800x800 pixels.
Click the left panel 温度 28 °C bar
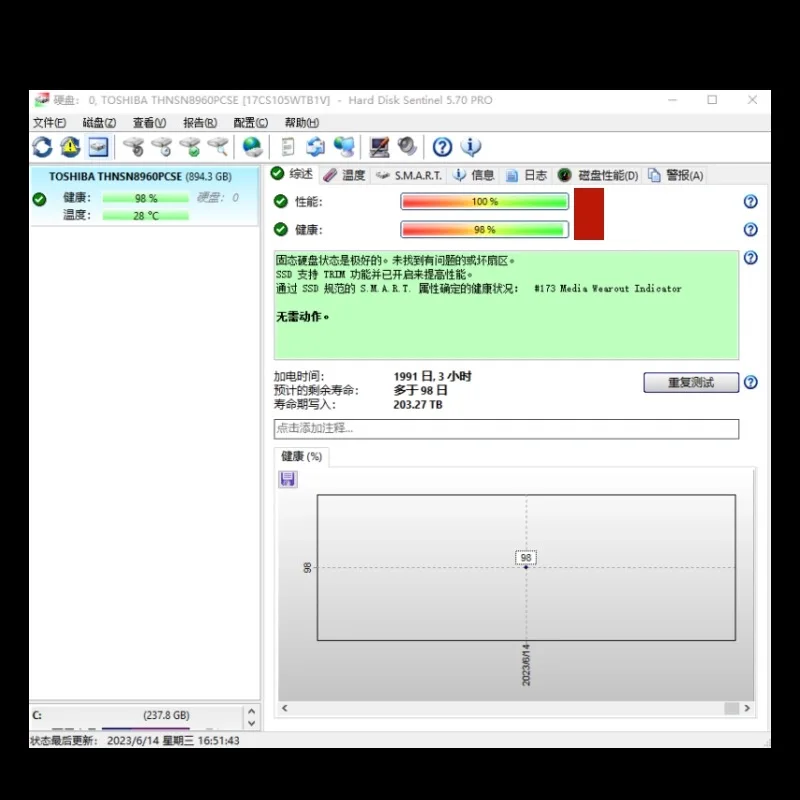click(x=145, y=216)
